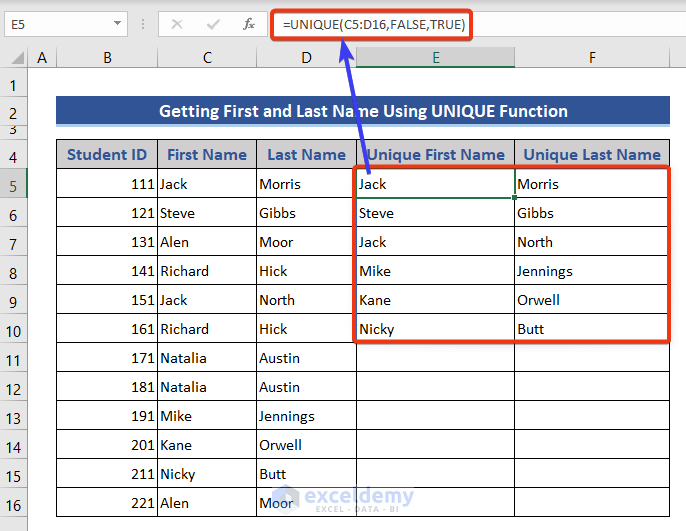Click the First Name cell "Mike" in row 13
The width and height of the screenshot is (686, 531).
pos(207,416)
